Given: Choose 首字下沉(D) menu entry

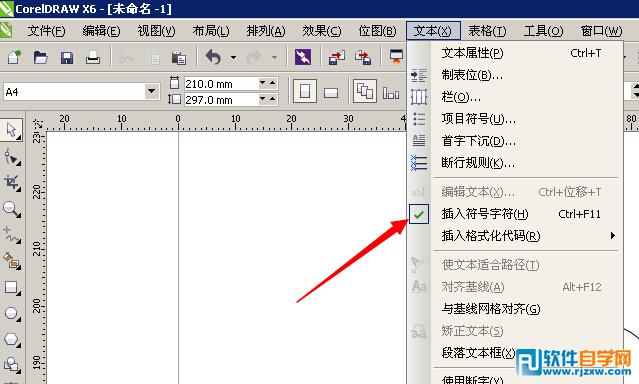Looking at the screenshot, I should pyautogui.click(x=515, y=141).
